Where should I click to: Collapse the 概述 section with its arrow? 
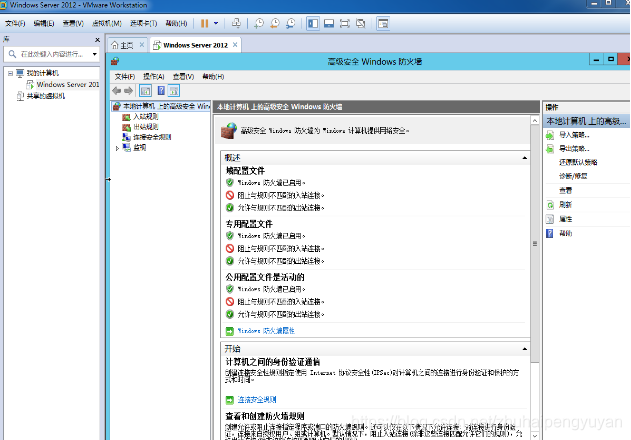[524, 158]
